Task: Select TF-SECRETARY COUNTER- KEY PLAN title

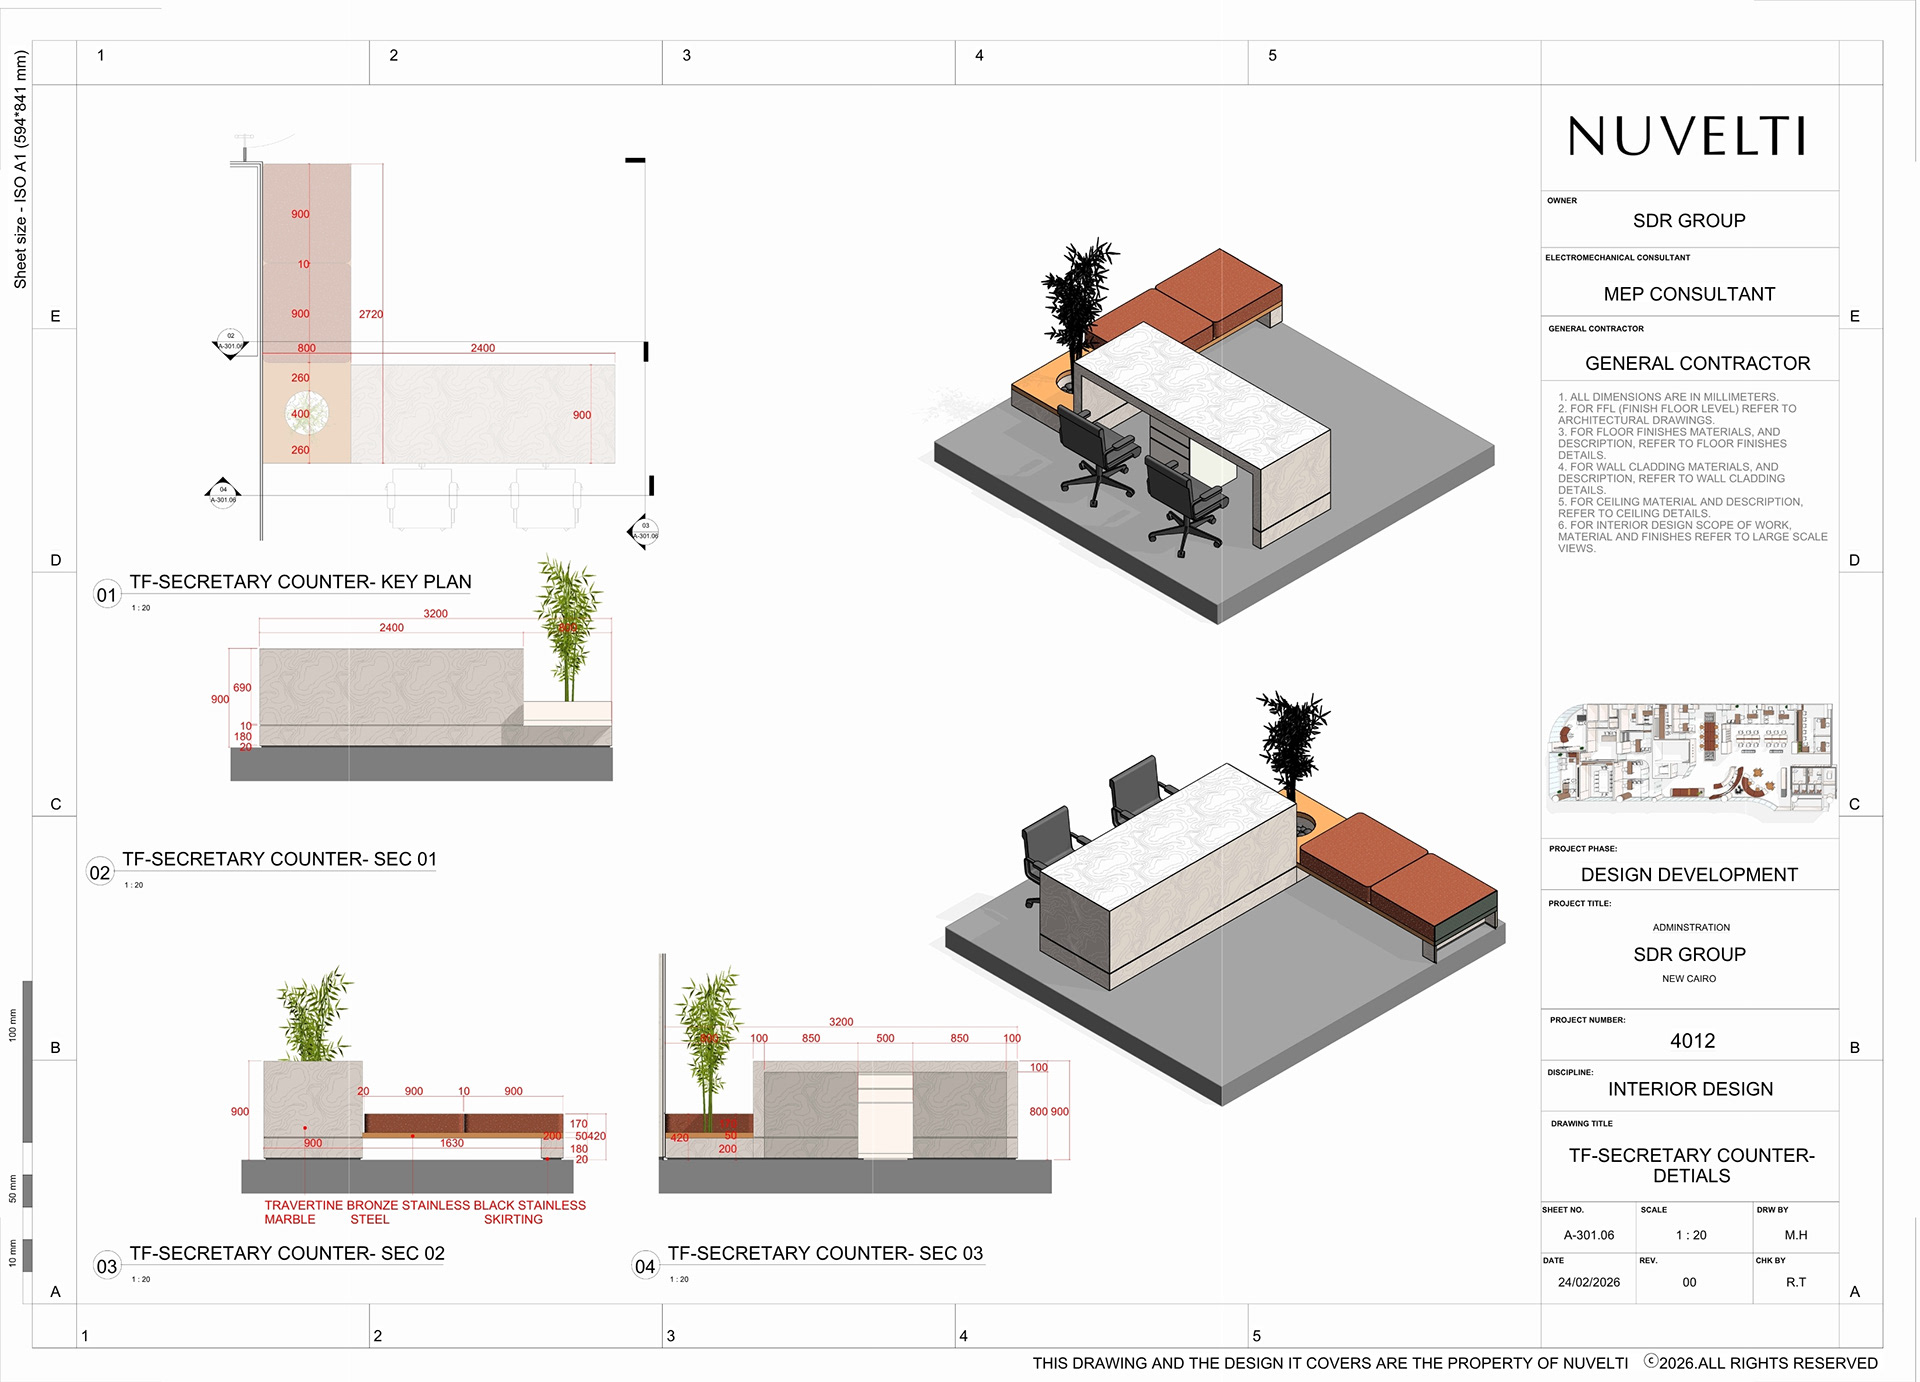Action: (300, 582)
